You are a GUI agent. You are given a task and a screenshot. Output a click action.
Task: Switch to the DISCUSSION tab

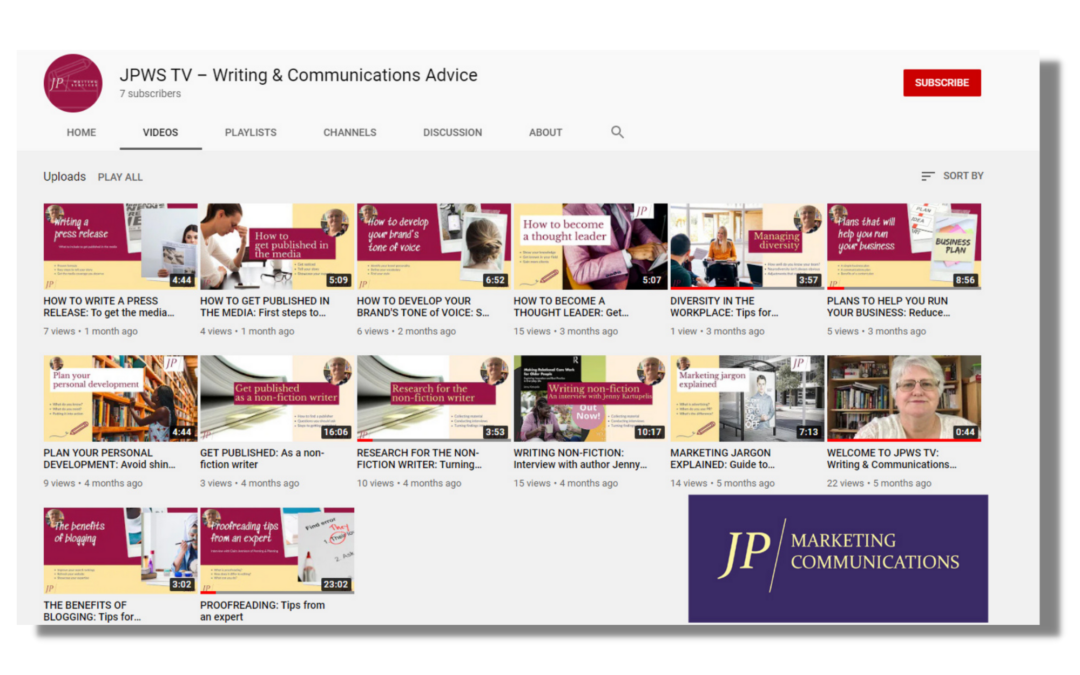pos(452,131)
